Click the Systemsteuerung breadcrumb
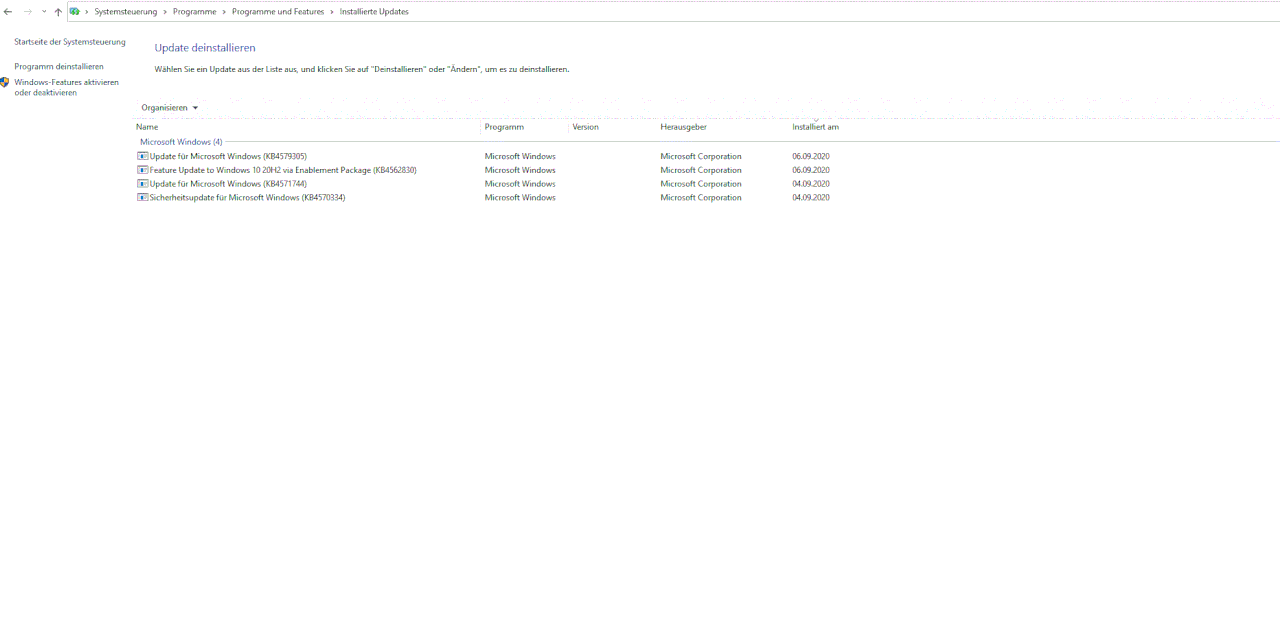Viewport: 1280px width, 619px height. tap(126, 12)
